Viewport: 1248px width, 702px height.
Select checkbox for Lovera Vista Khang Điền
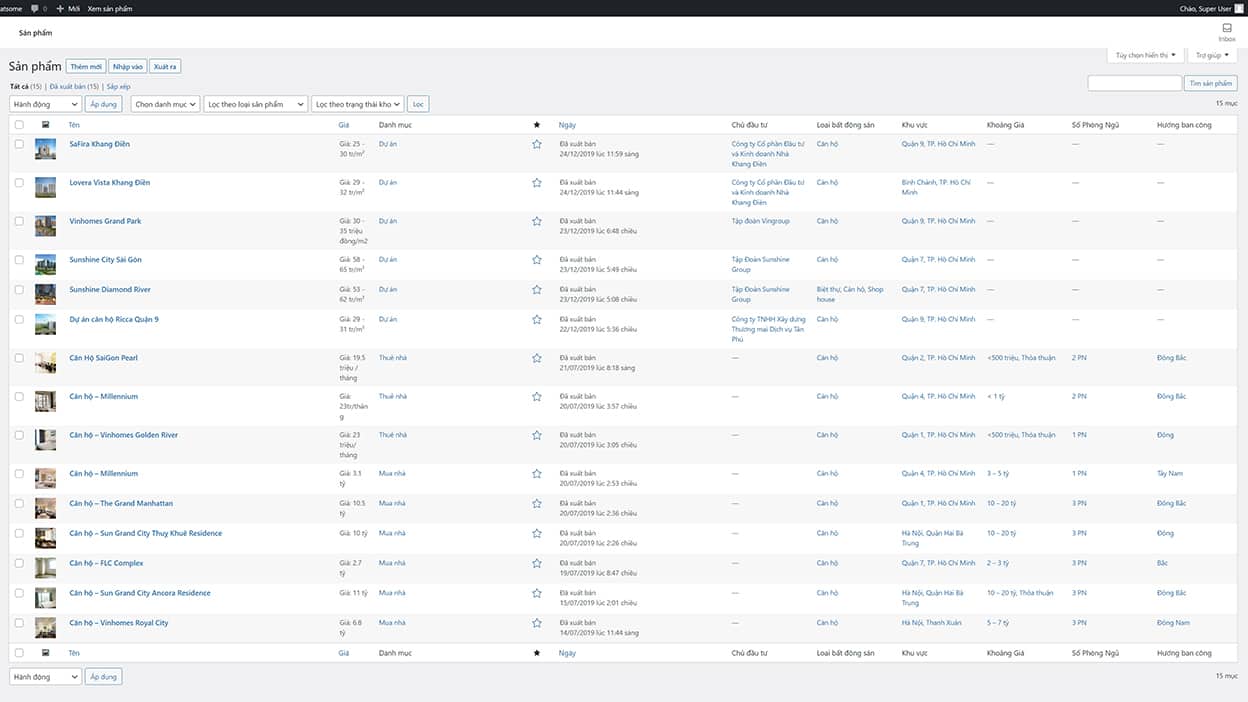tap(19, 183)
